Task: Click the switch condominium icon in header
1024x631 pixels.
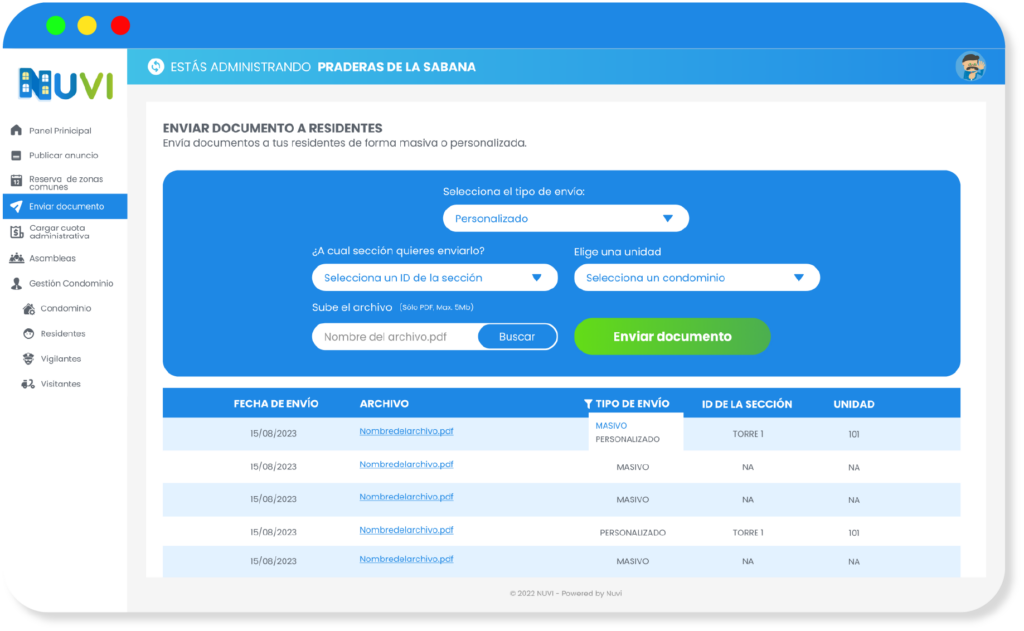Action: [x=155, y=67]
